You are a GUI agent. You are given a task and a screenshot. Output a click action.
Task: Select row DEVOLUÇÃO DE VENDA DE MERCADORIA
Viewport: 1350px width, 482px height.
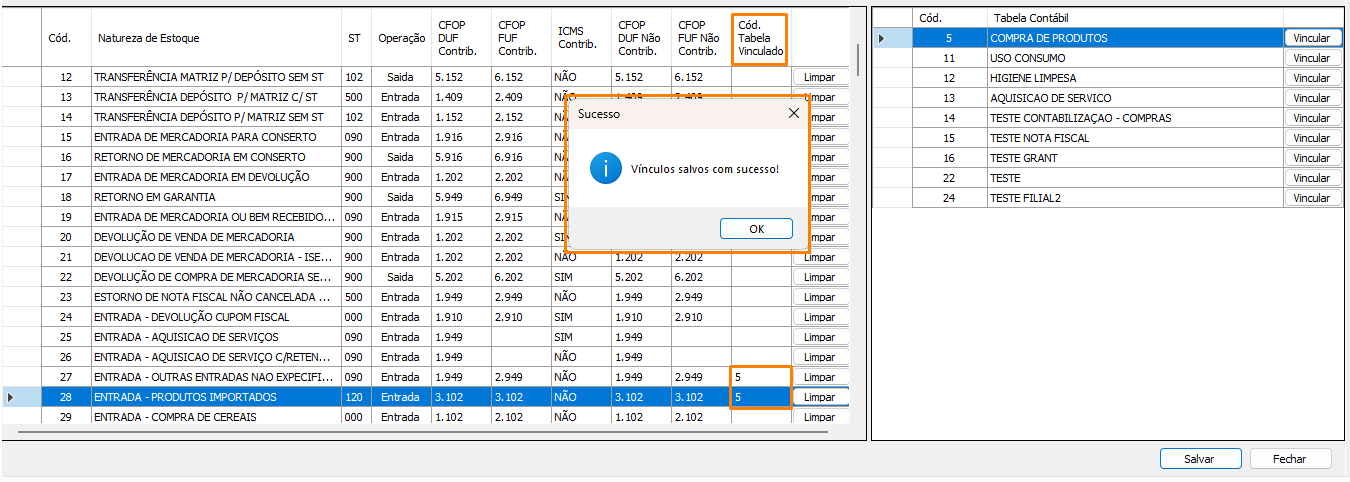pyautogui.click(x=424, y=237)
